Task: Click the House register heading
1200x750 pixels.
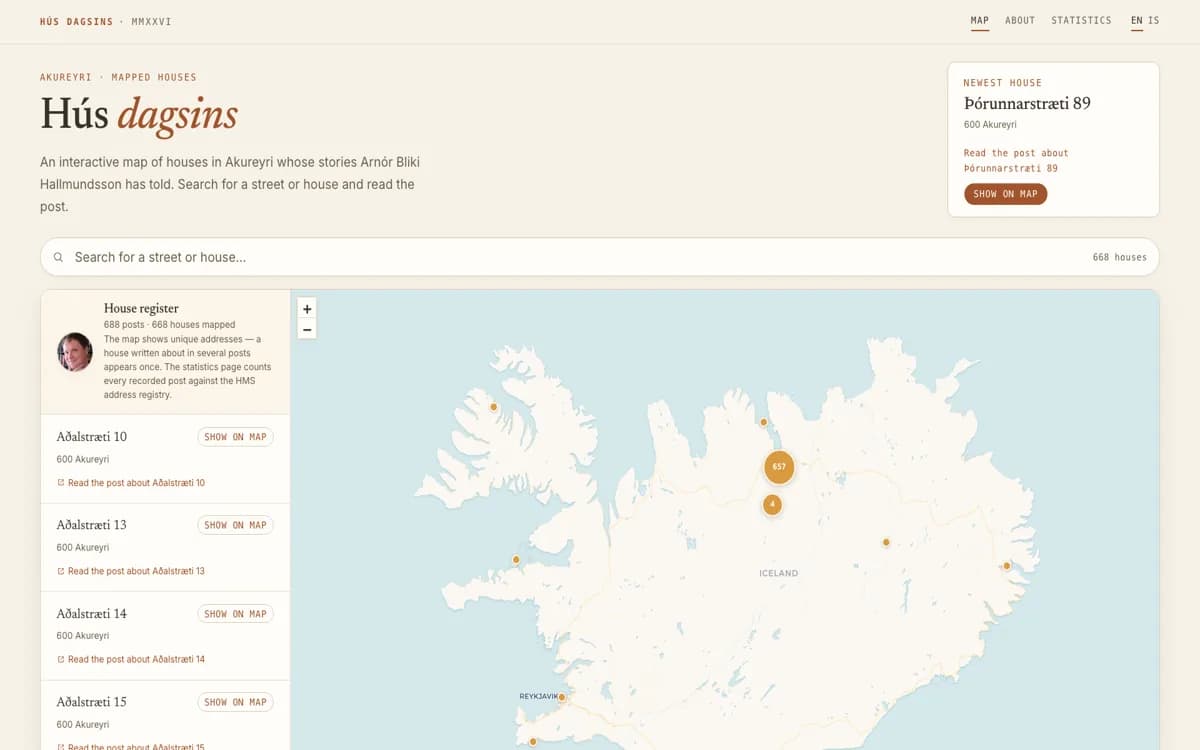Action: 141,308
